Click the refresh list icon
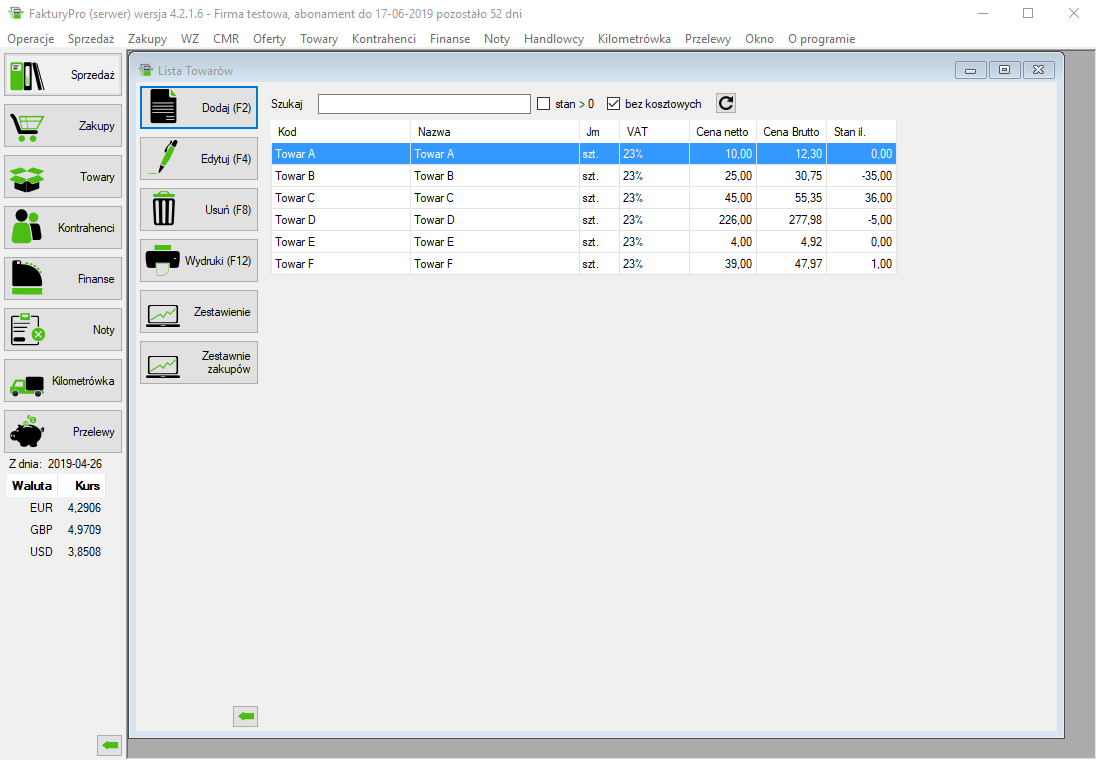1096x760 pixels. [726, 103]
